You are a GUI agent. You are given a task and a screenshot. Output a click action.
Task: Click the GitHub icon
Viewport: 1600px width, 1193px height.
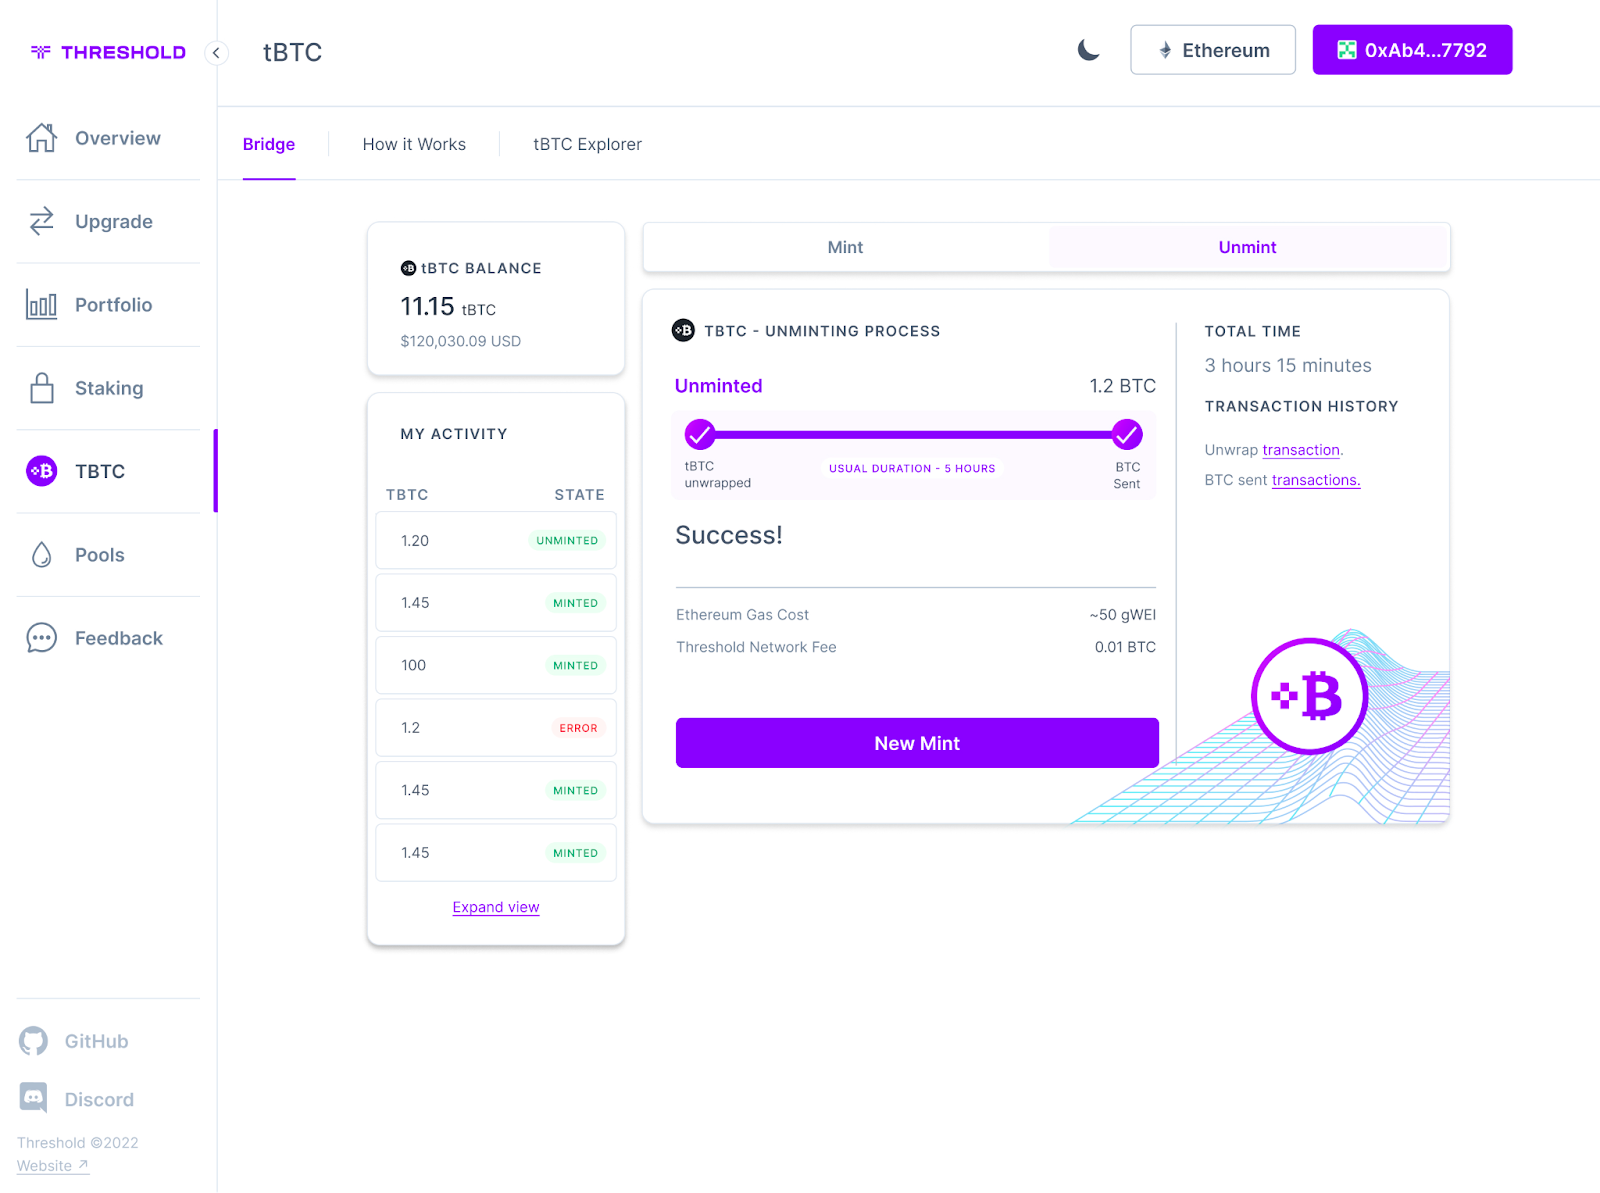pos(33,1041)
